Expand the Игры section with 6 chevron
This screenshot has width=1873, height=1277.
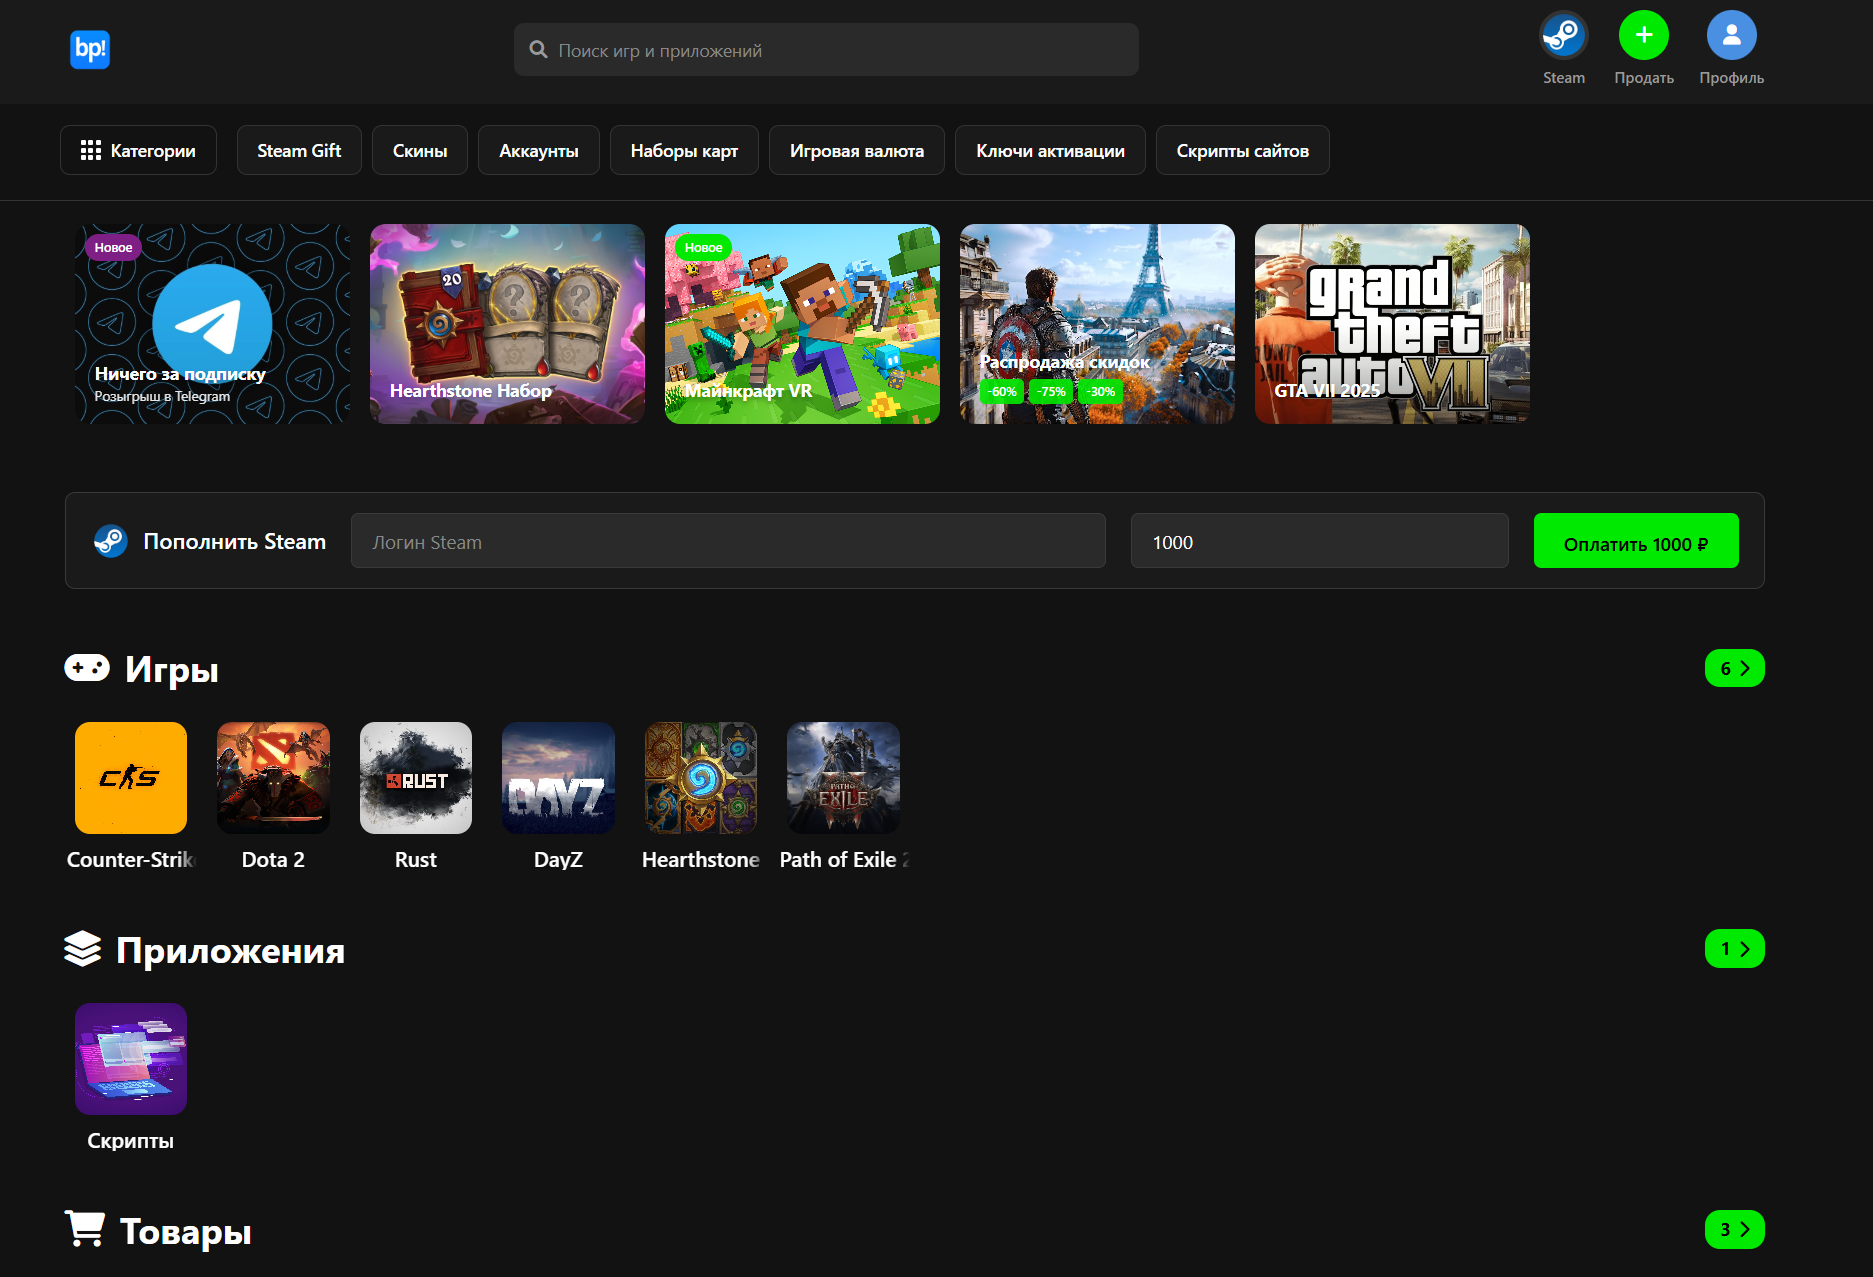click(1734, 668)
